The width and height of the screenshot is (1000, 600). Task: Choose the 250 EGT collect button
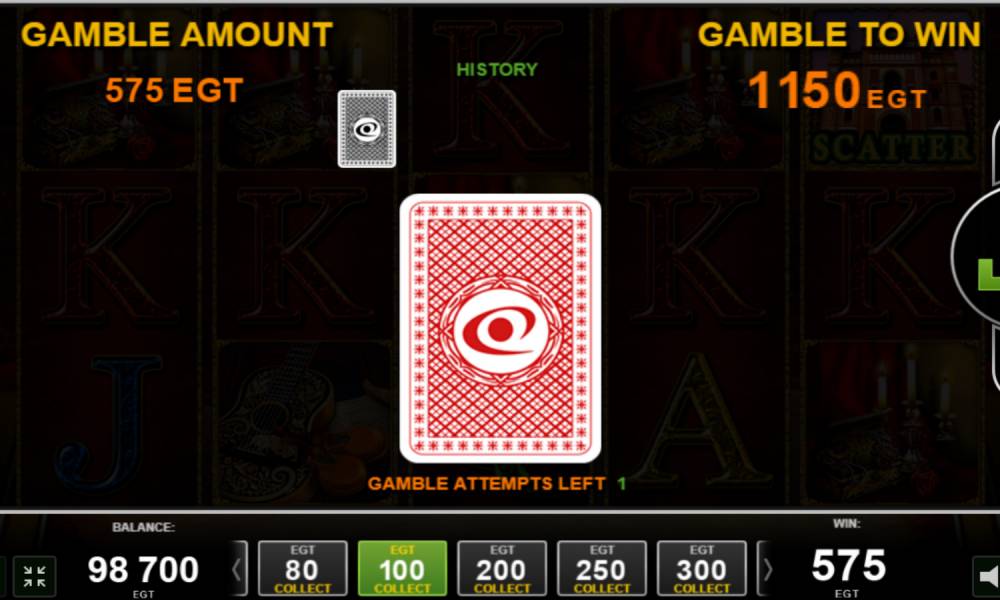click(x=601, y=568)
